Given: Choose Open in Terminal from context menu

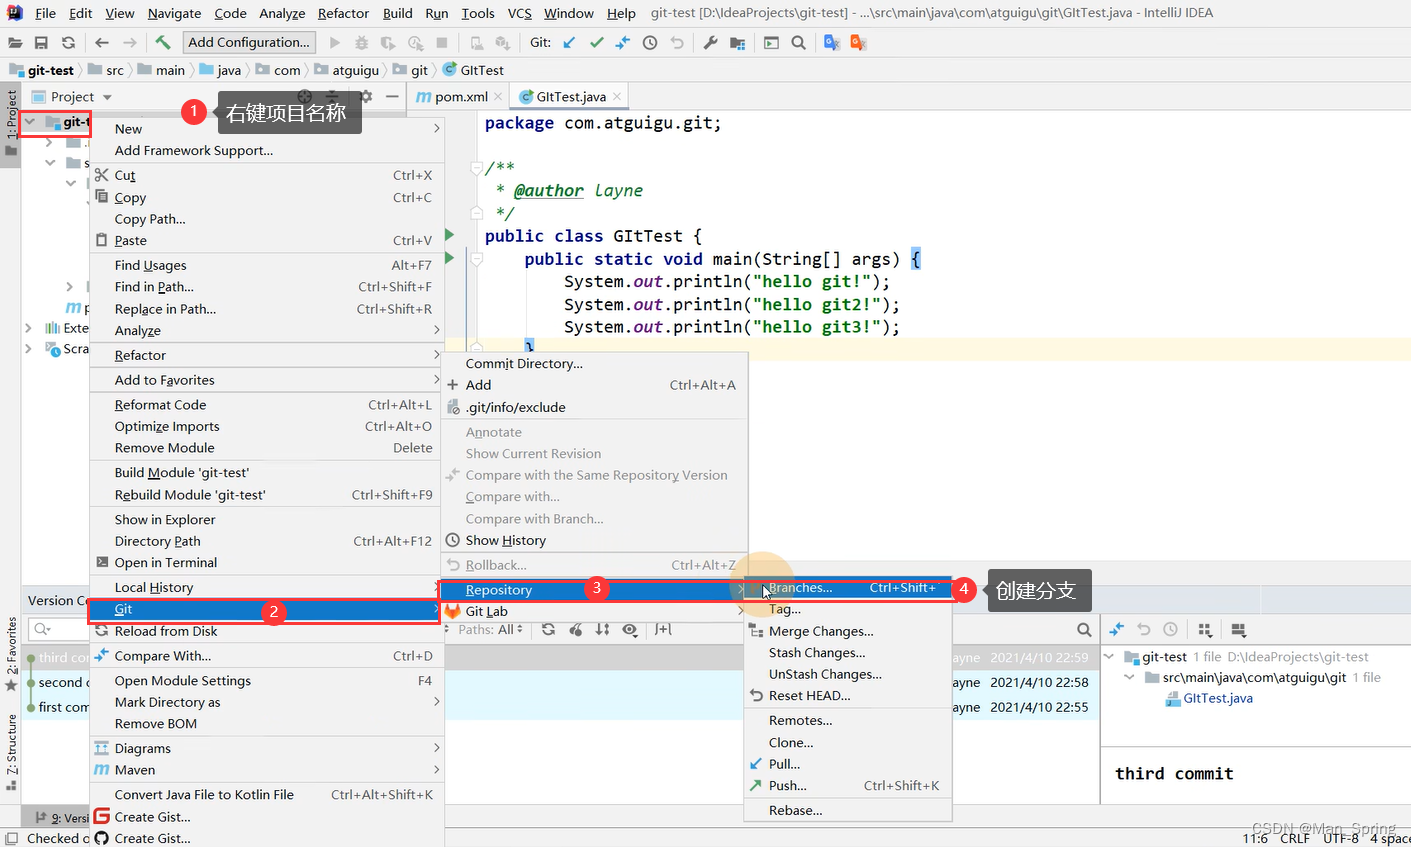Looking at the screenshot, I should click(x=265, y=562).
